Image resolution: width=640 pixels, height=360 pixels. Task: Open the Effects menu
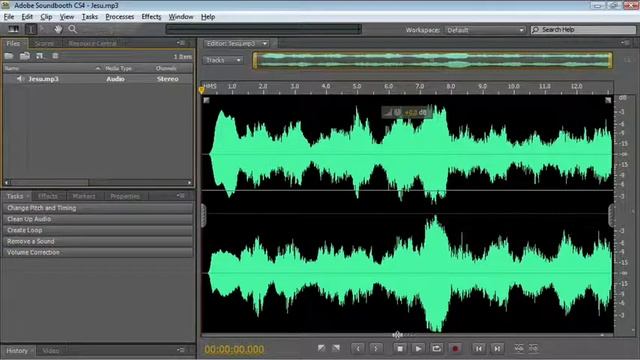151,17
